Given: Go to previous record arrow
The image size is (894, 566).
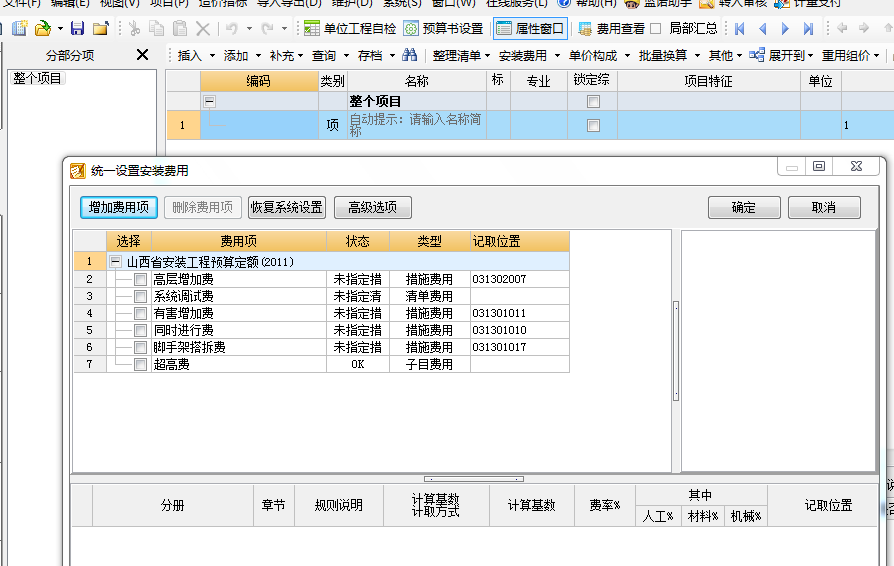Looking at the screenshot, I should point(762,28).
